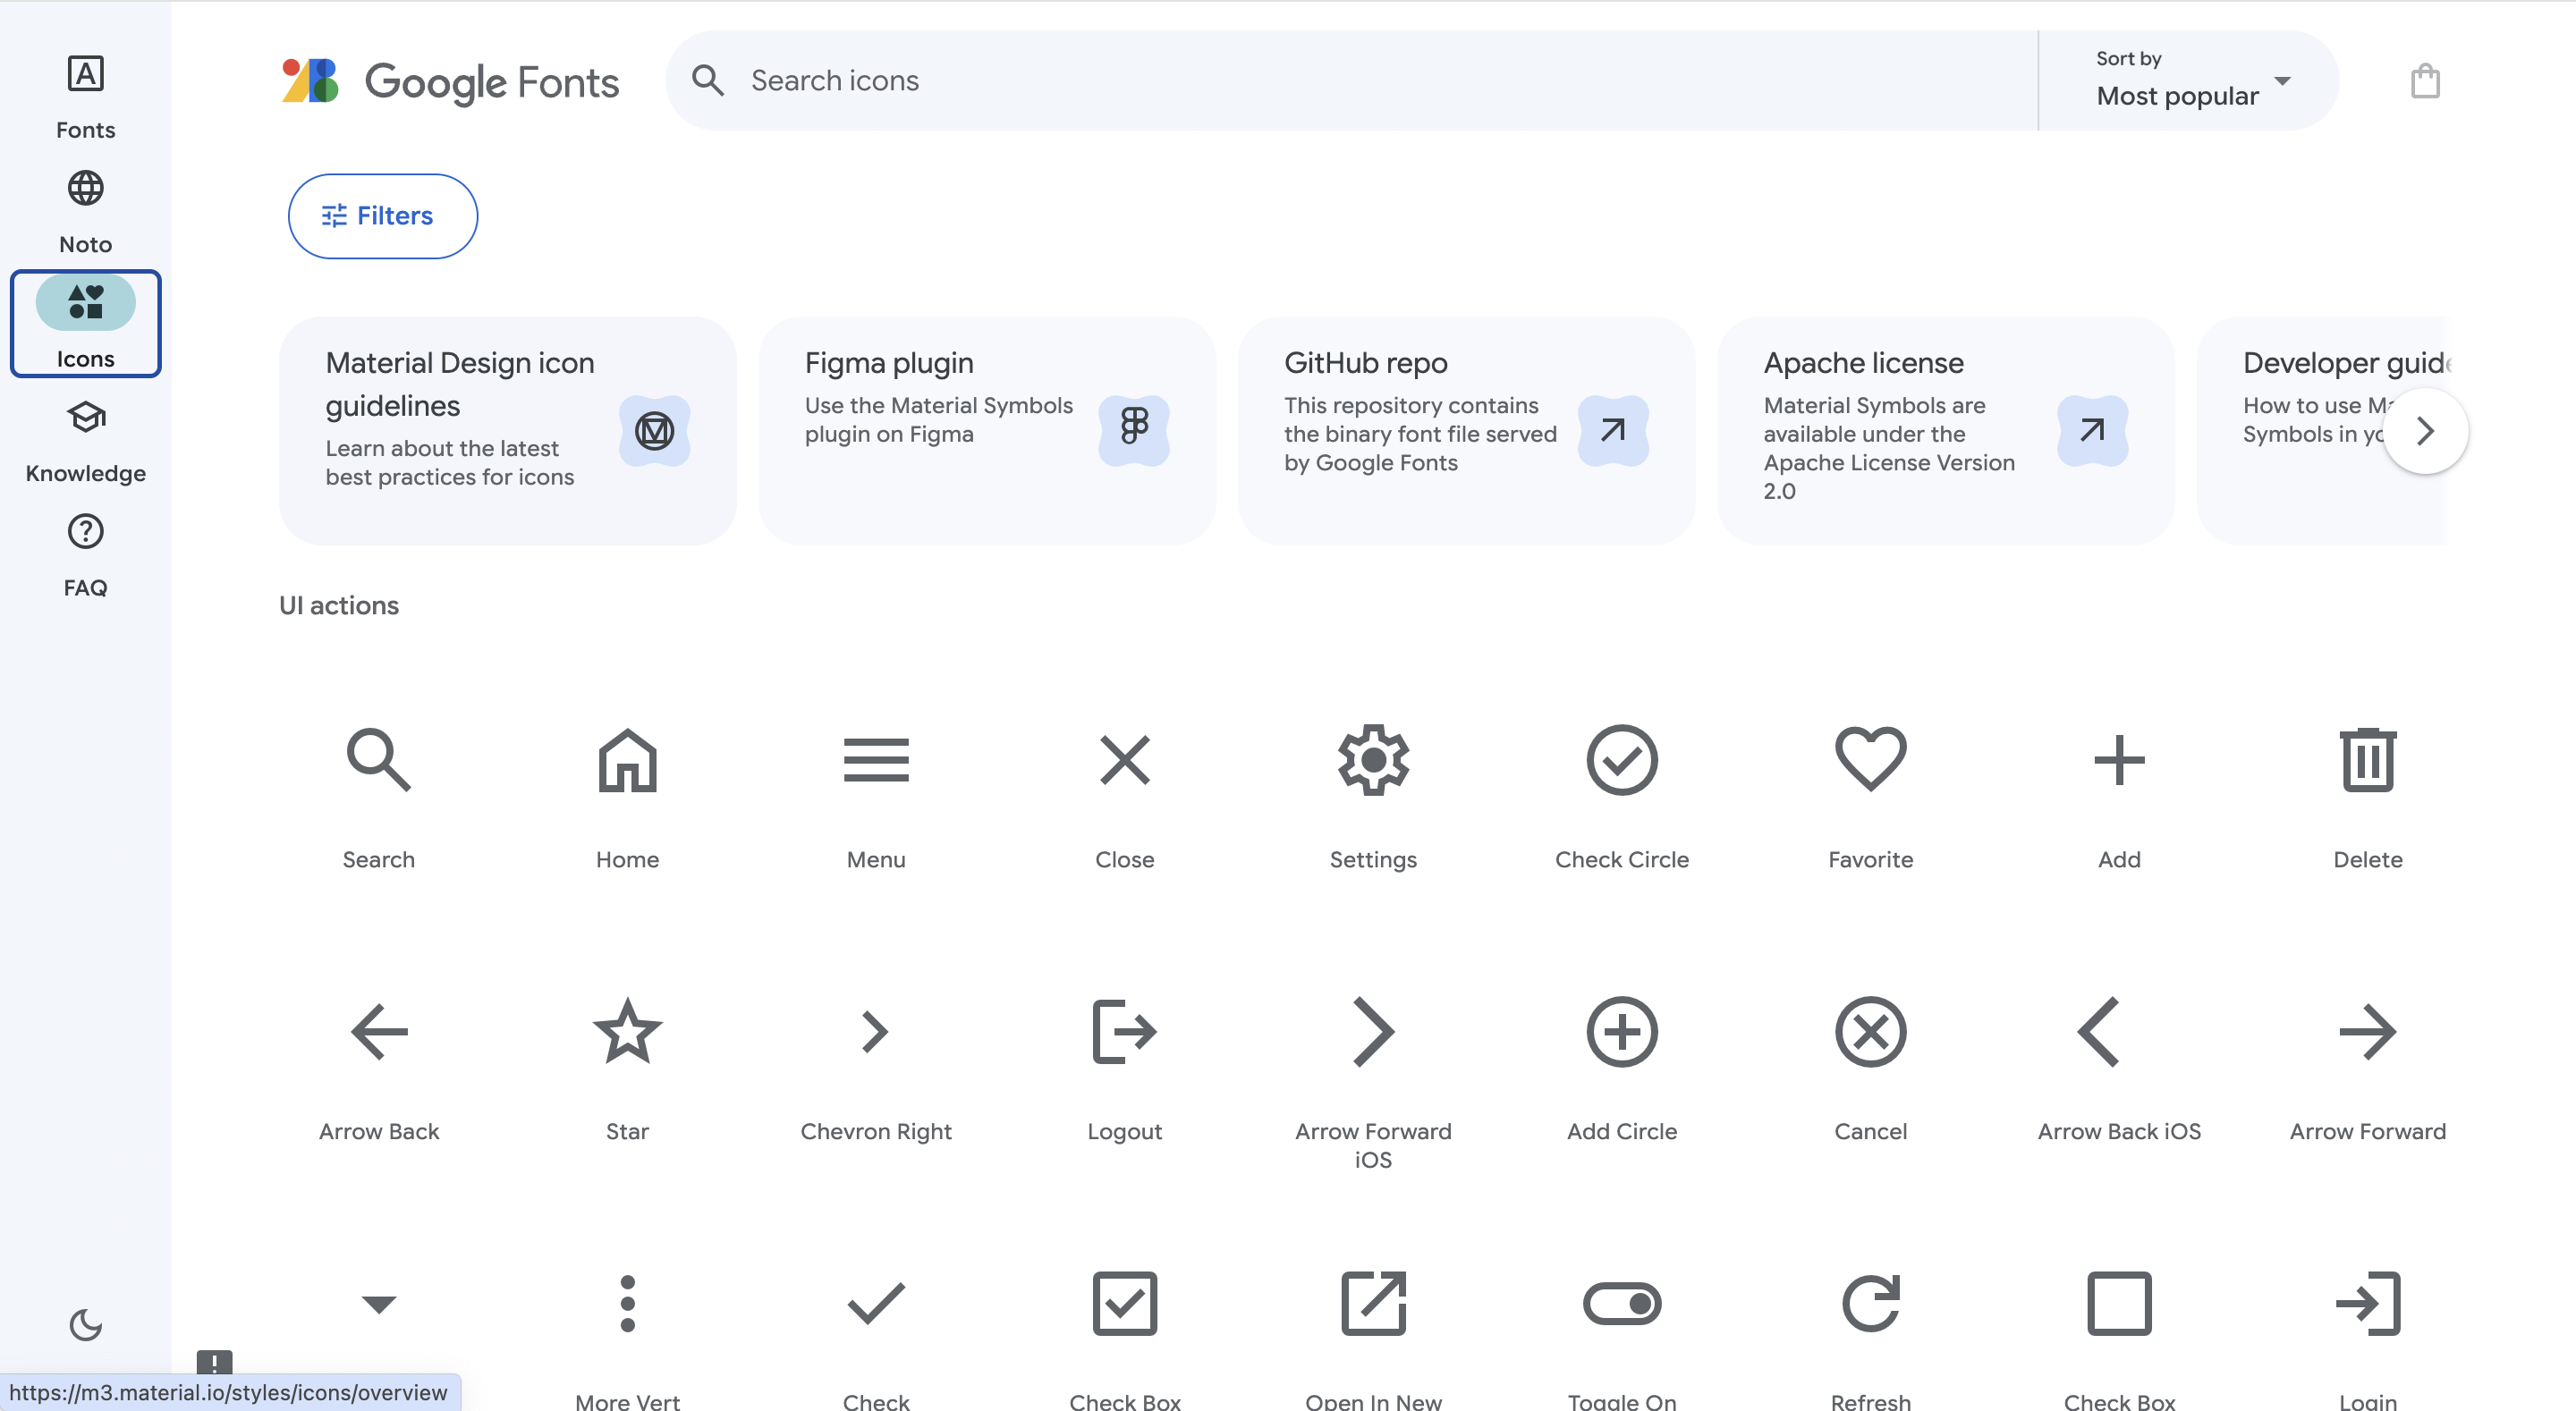Screen dimensions: 2576x1411
Task: Pick the Login icon
Action: point(2367,1303)
